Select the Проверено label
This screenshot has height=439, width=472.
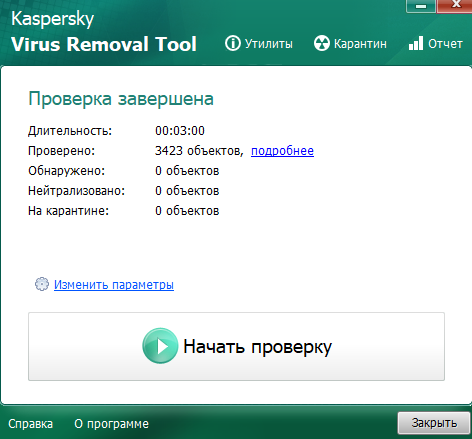[62, 151]
